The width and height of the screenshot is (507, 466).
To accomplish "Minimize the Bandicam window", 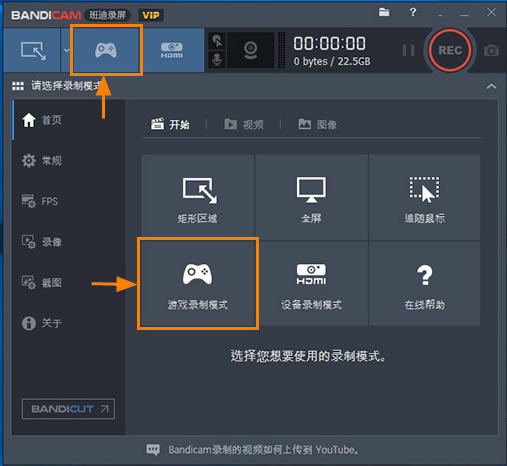I will tap(464, 14).
